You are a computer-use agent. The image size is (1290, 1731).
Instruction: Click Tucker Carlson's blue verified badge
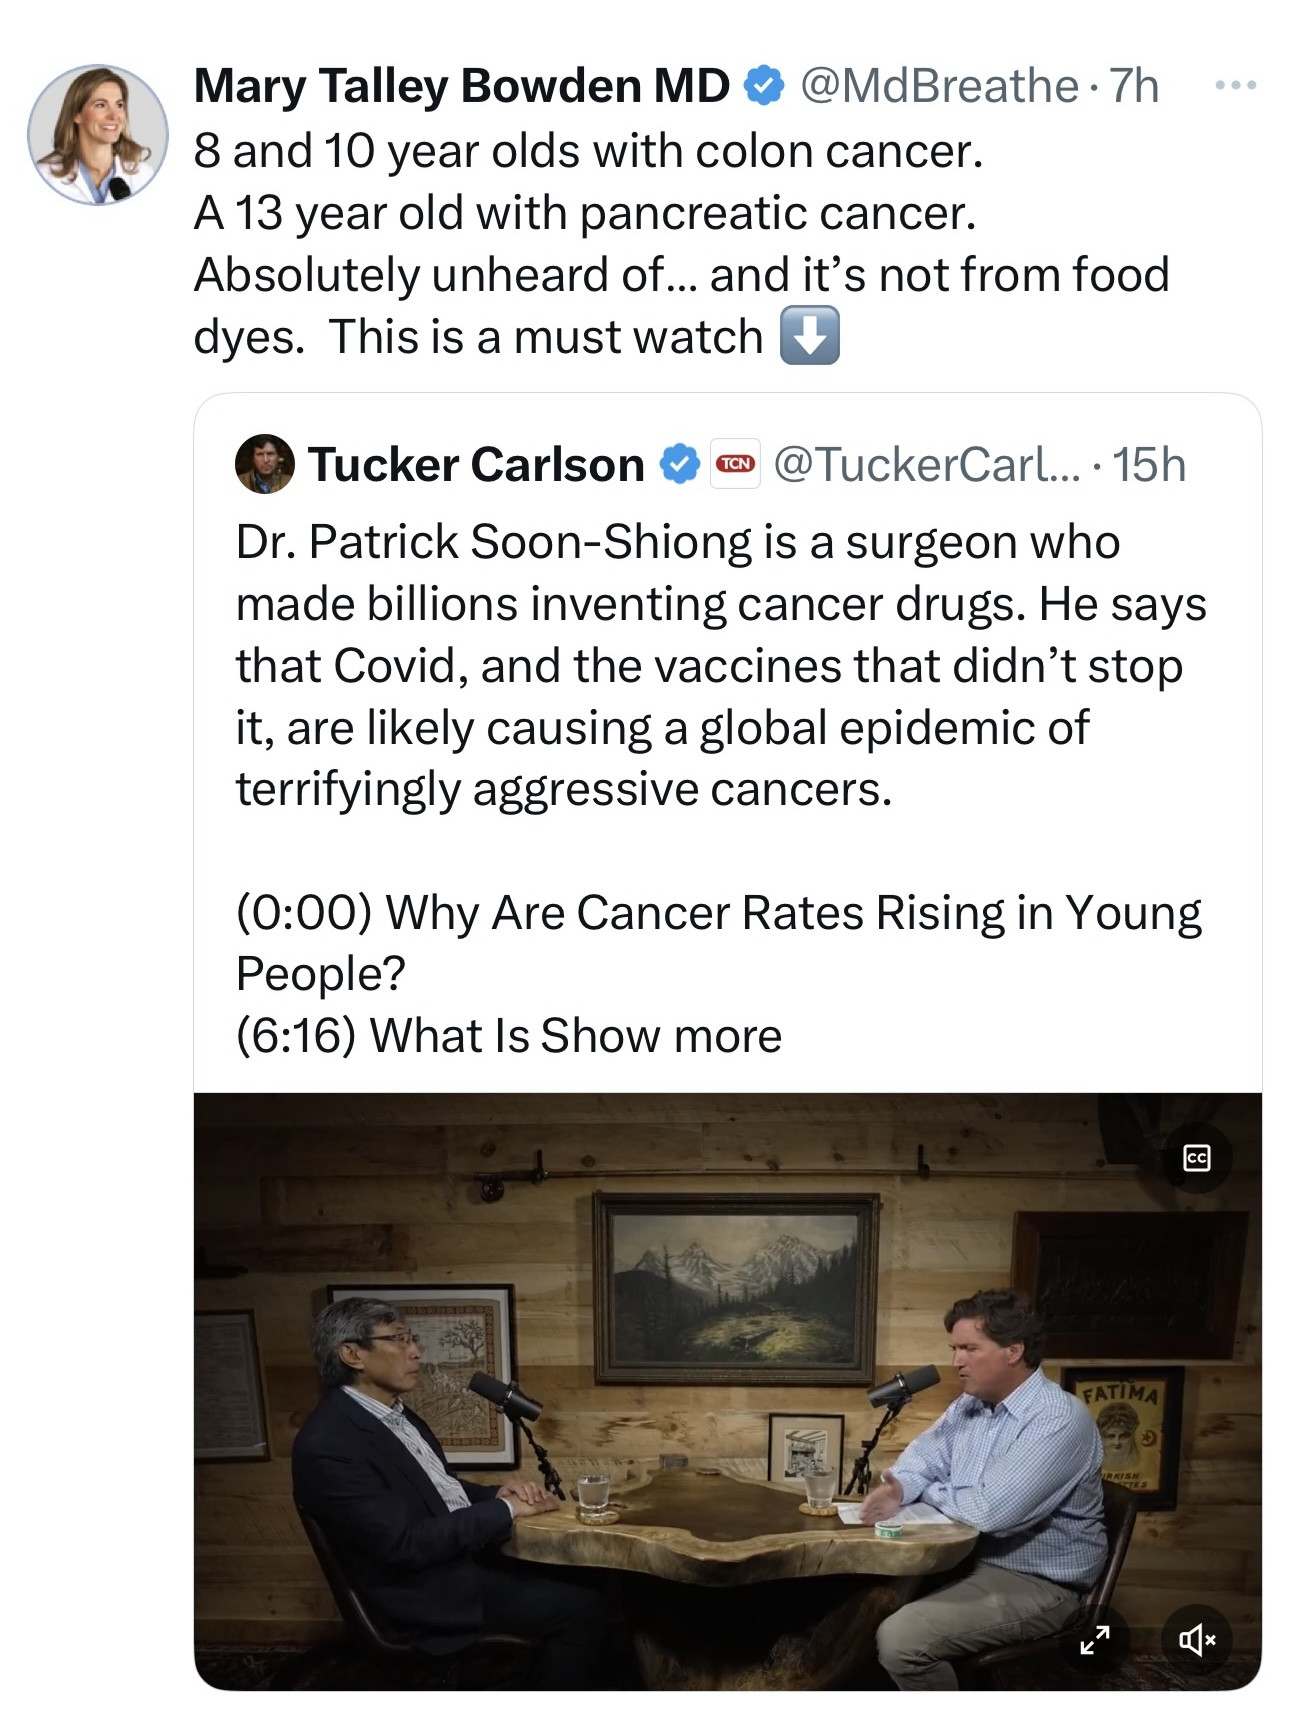pos(680,464)
